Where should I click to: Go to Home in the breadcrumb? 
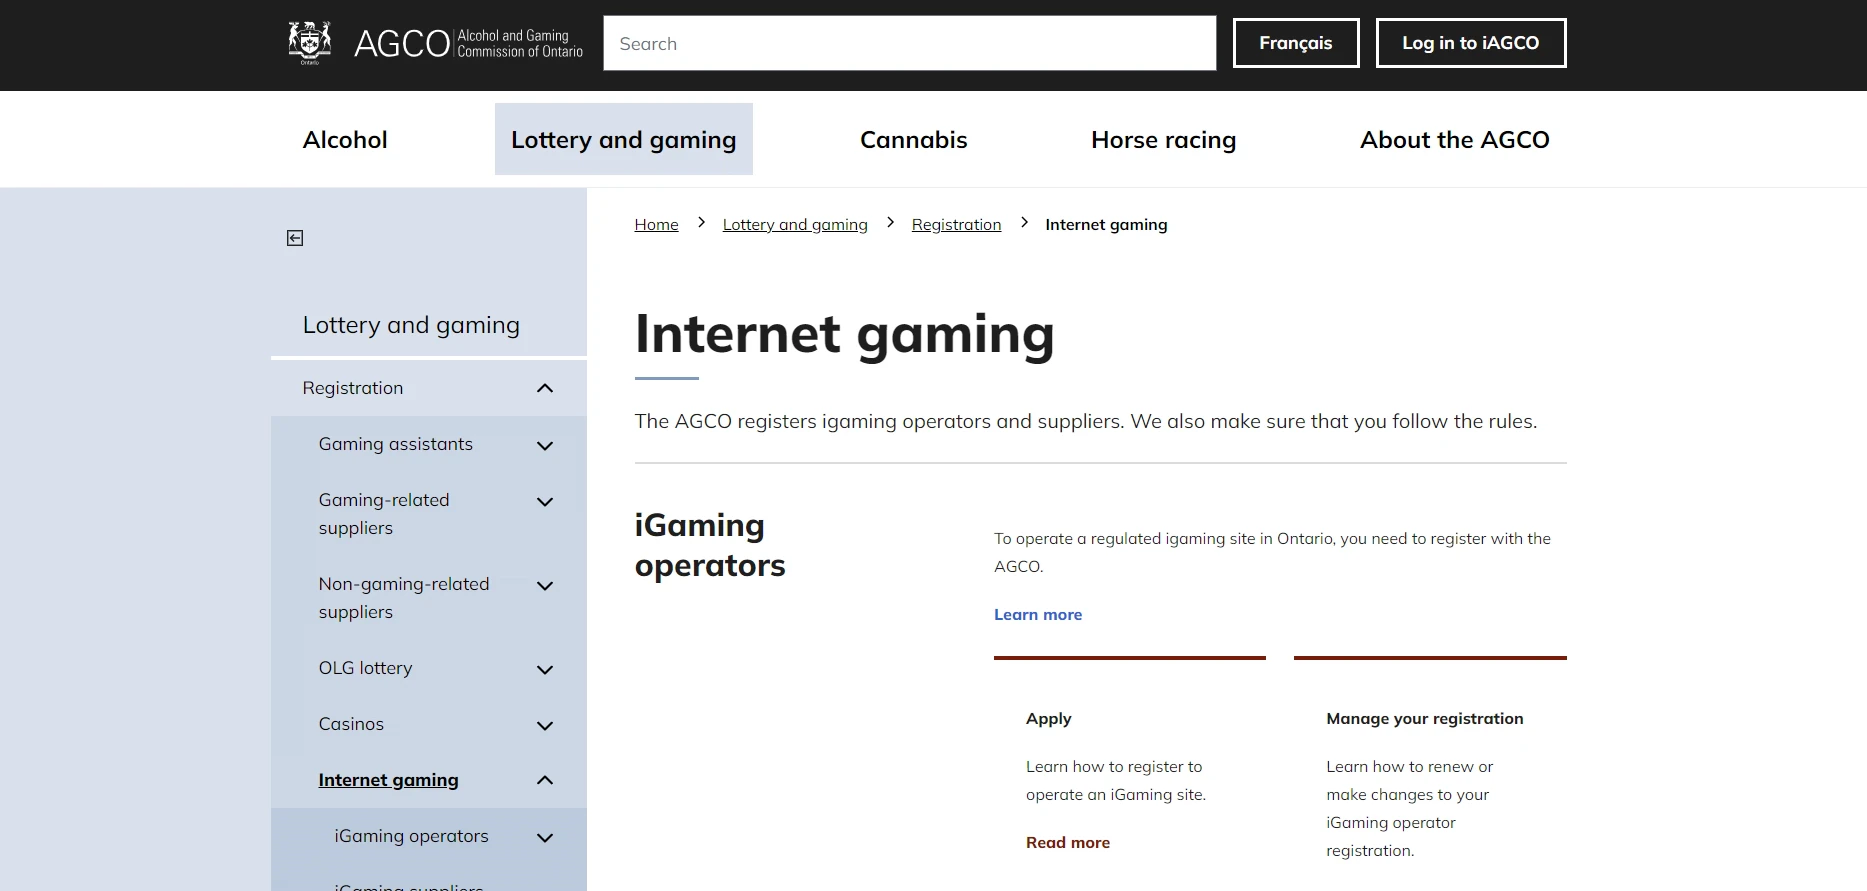[656, 225]
